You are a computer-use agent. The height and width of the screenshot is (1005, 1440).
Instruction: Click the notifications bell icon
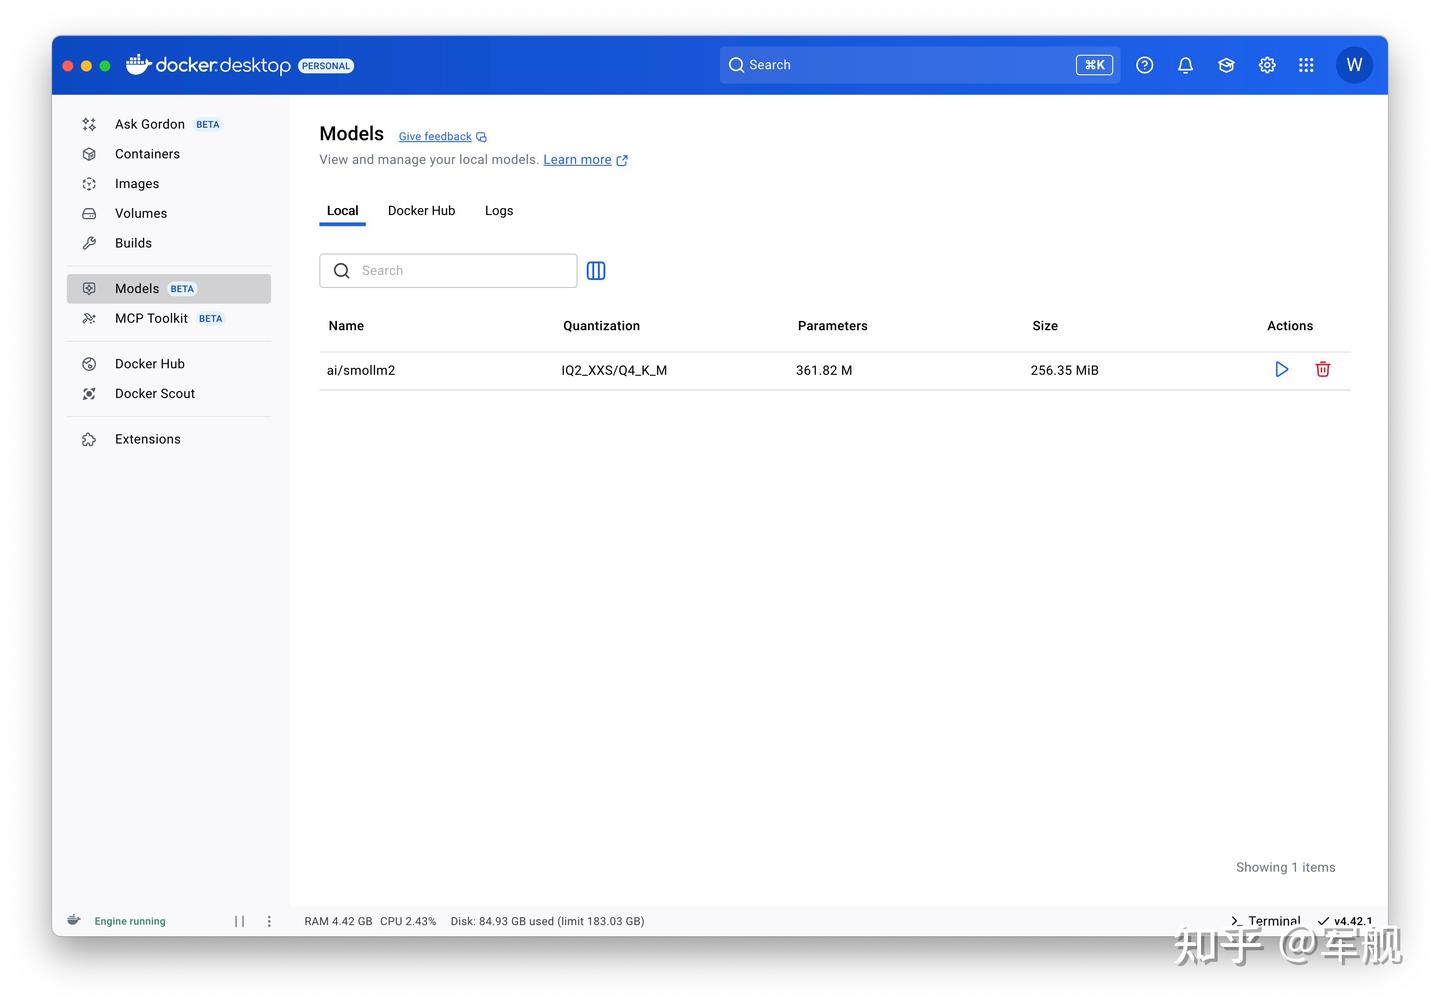(1185, 64)
